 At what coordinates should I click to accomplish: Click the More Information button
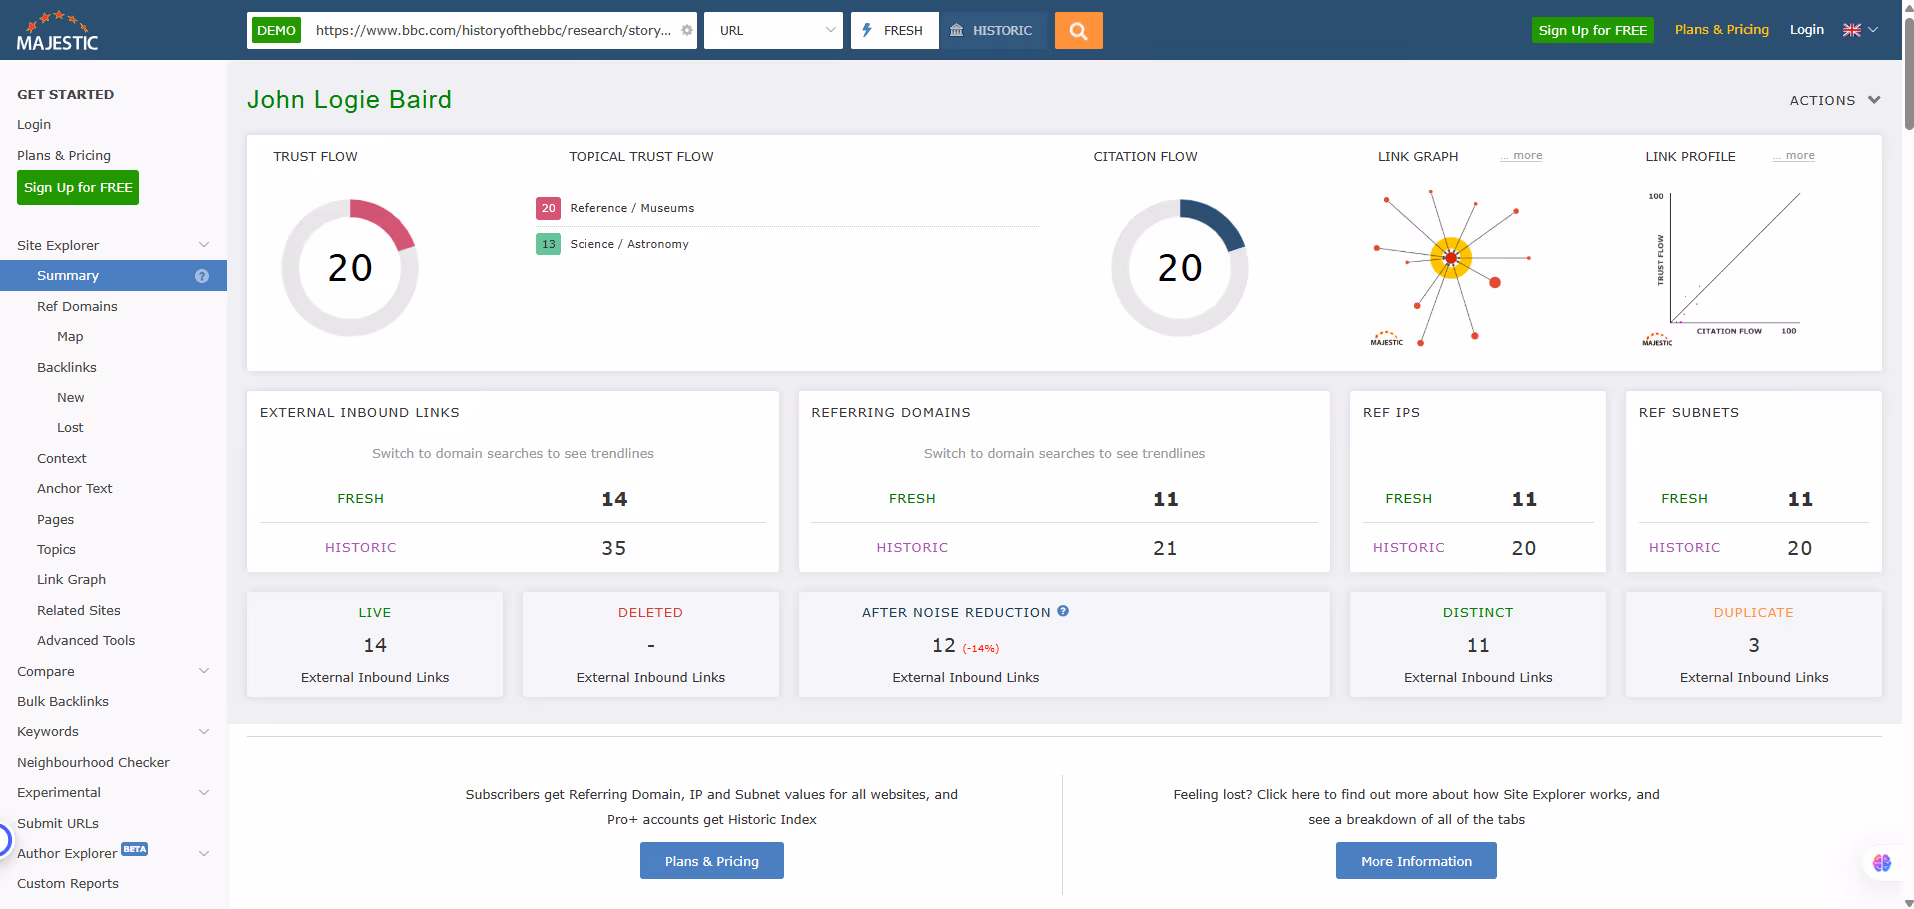pyautogui.click(x=1416, y=861)
